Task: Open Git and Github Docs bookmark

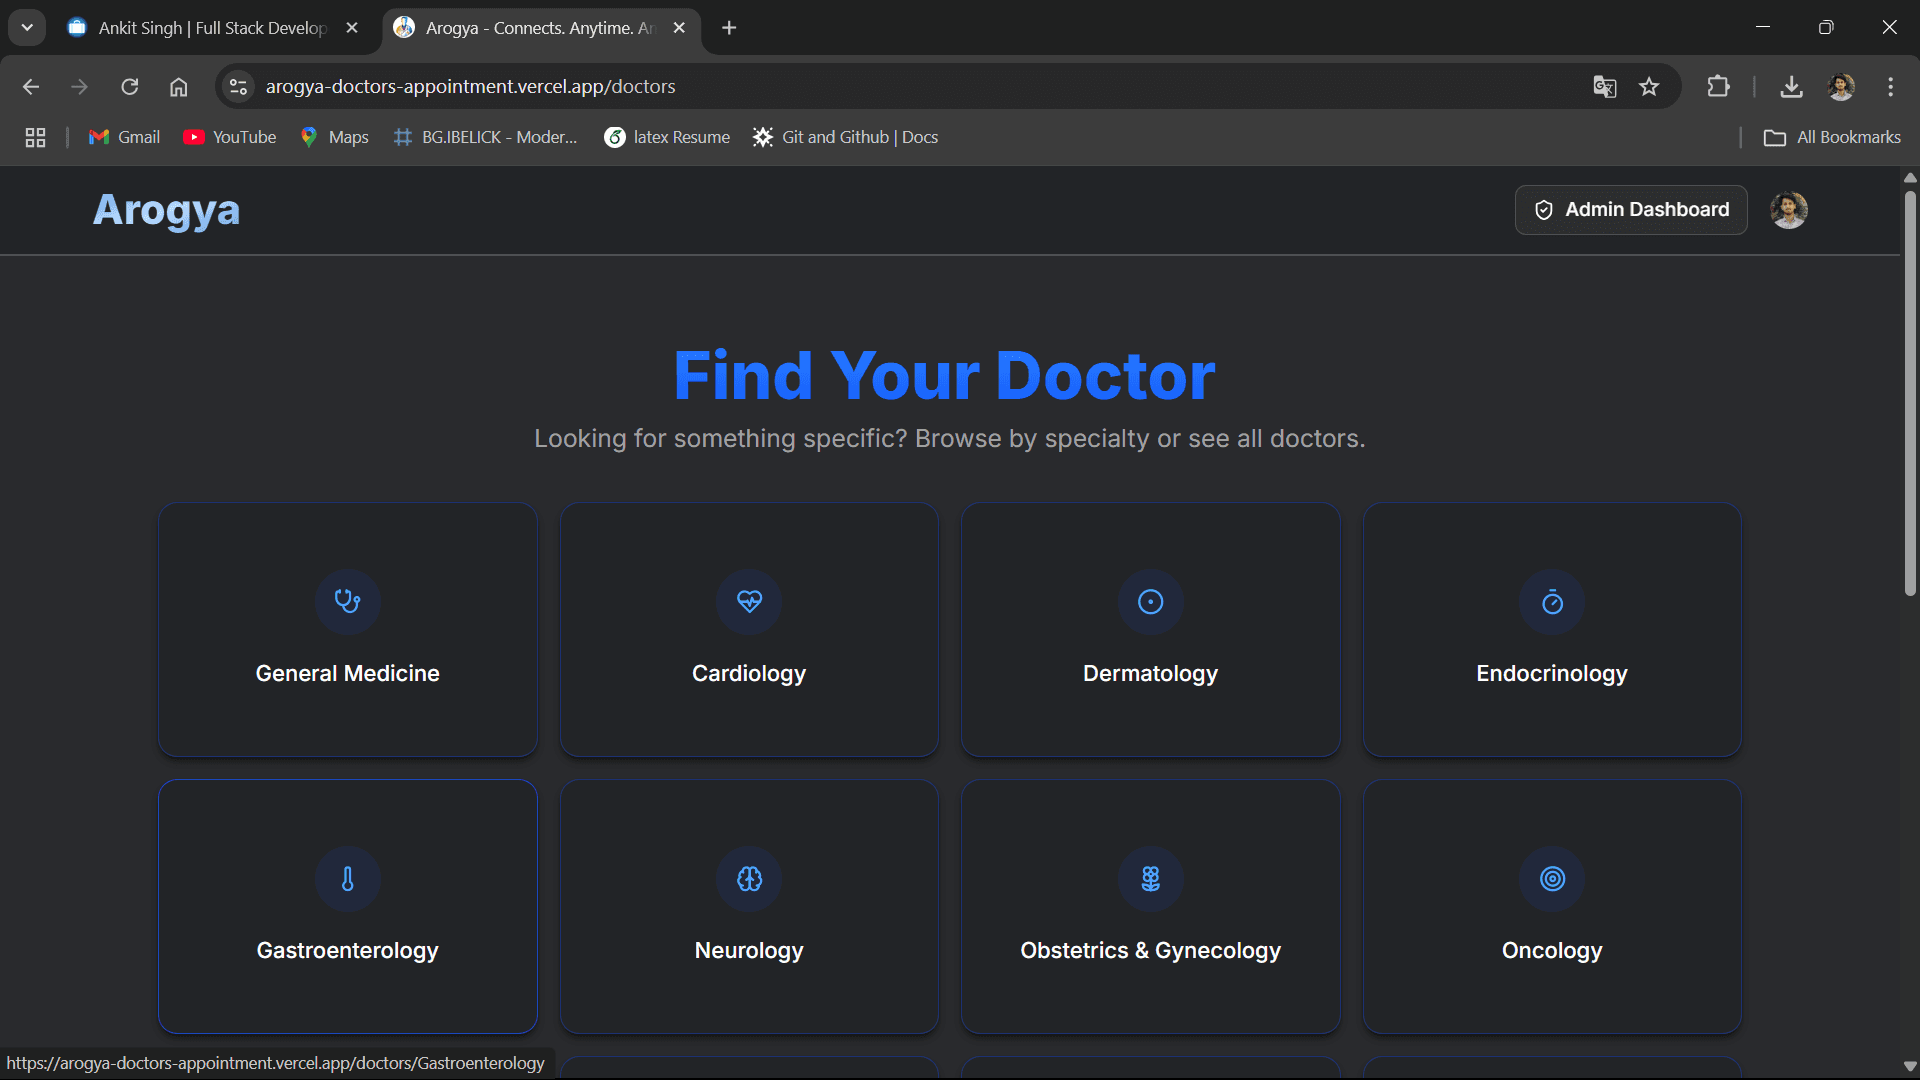Action: pos(845,137)
